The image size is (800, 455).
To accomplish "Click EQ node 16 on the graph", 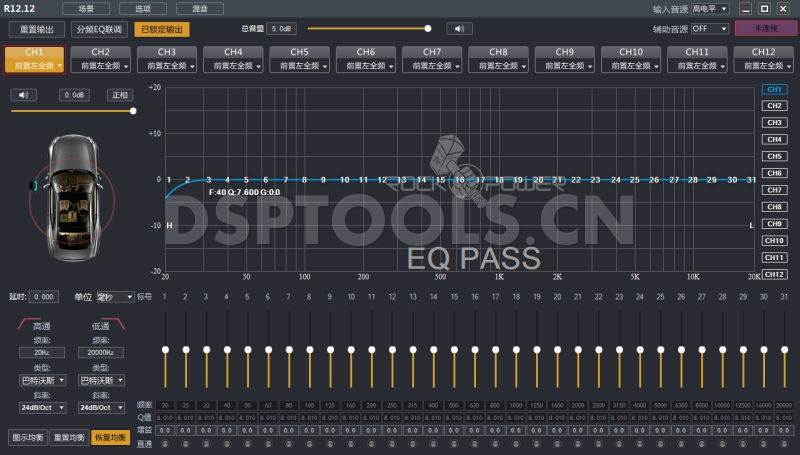I will point(460,180).
